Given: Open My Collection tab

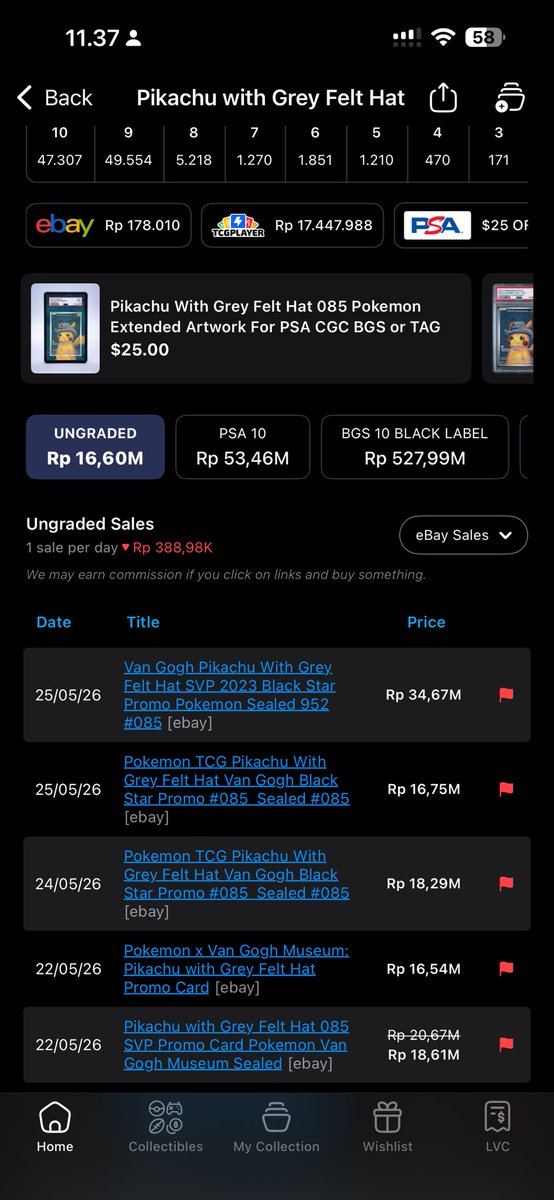Looking at the screenshot, I should pyautogui.click(x=276, y=1128).
